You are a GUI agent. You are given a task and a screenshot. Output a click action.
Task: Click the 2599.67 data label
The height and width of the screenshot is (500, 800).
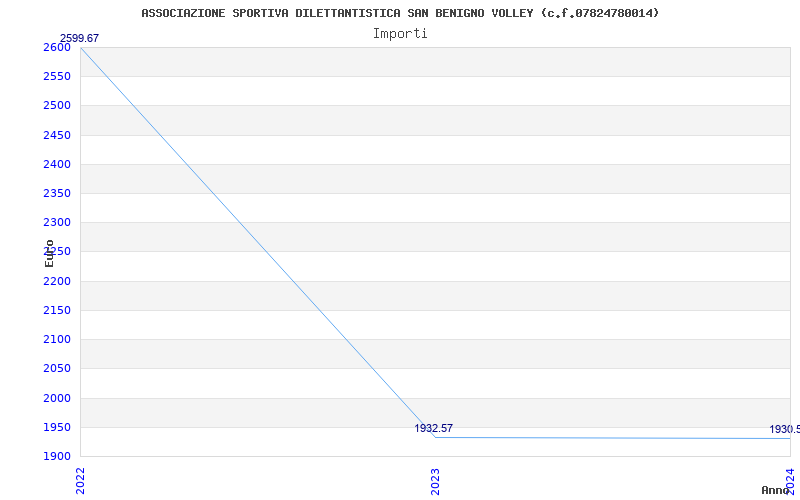click(80, 38)
